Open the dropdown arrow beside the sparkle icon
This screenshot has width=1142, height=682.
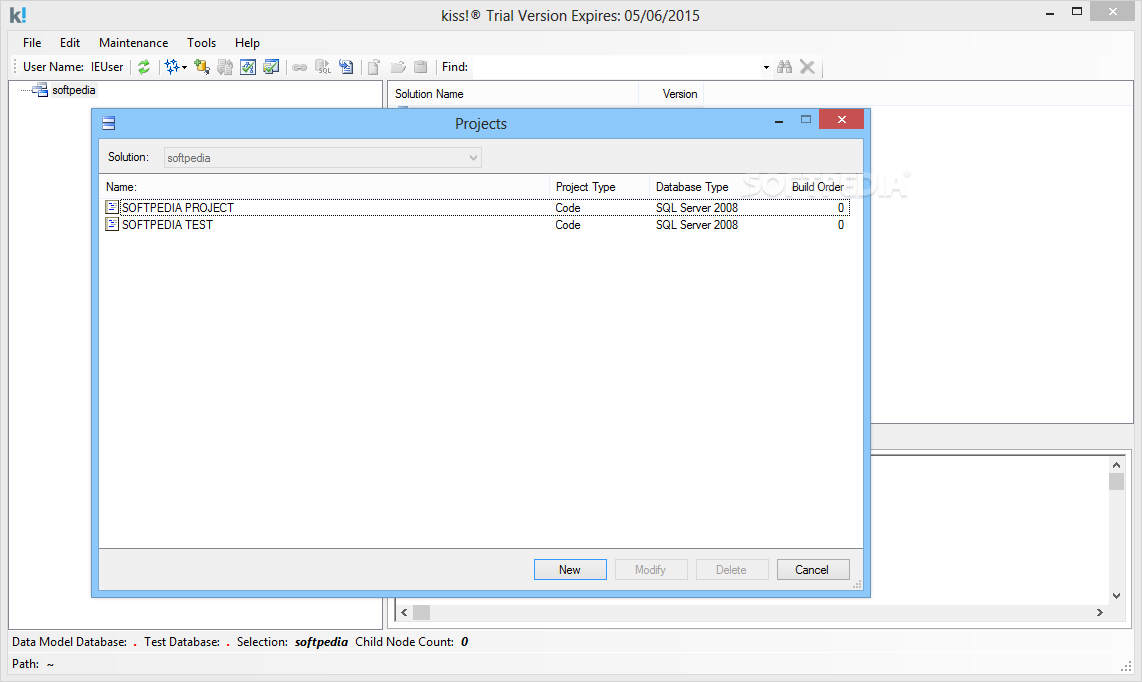coord(184,68)
